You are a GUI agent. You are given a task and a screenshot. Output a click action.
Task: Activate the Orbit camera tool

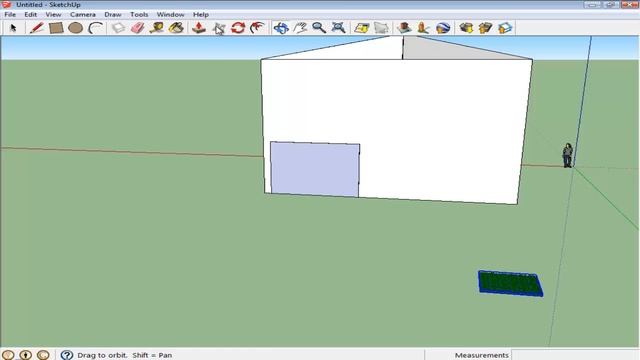281,28
